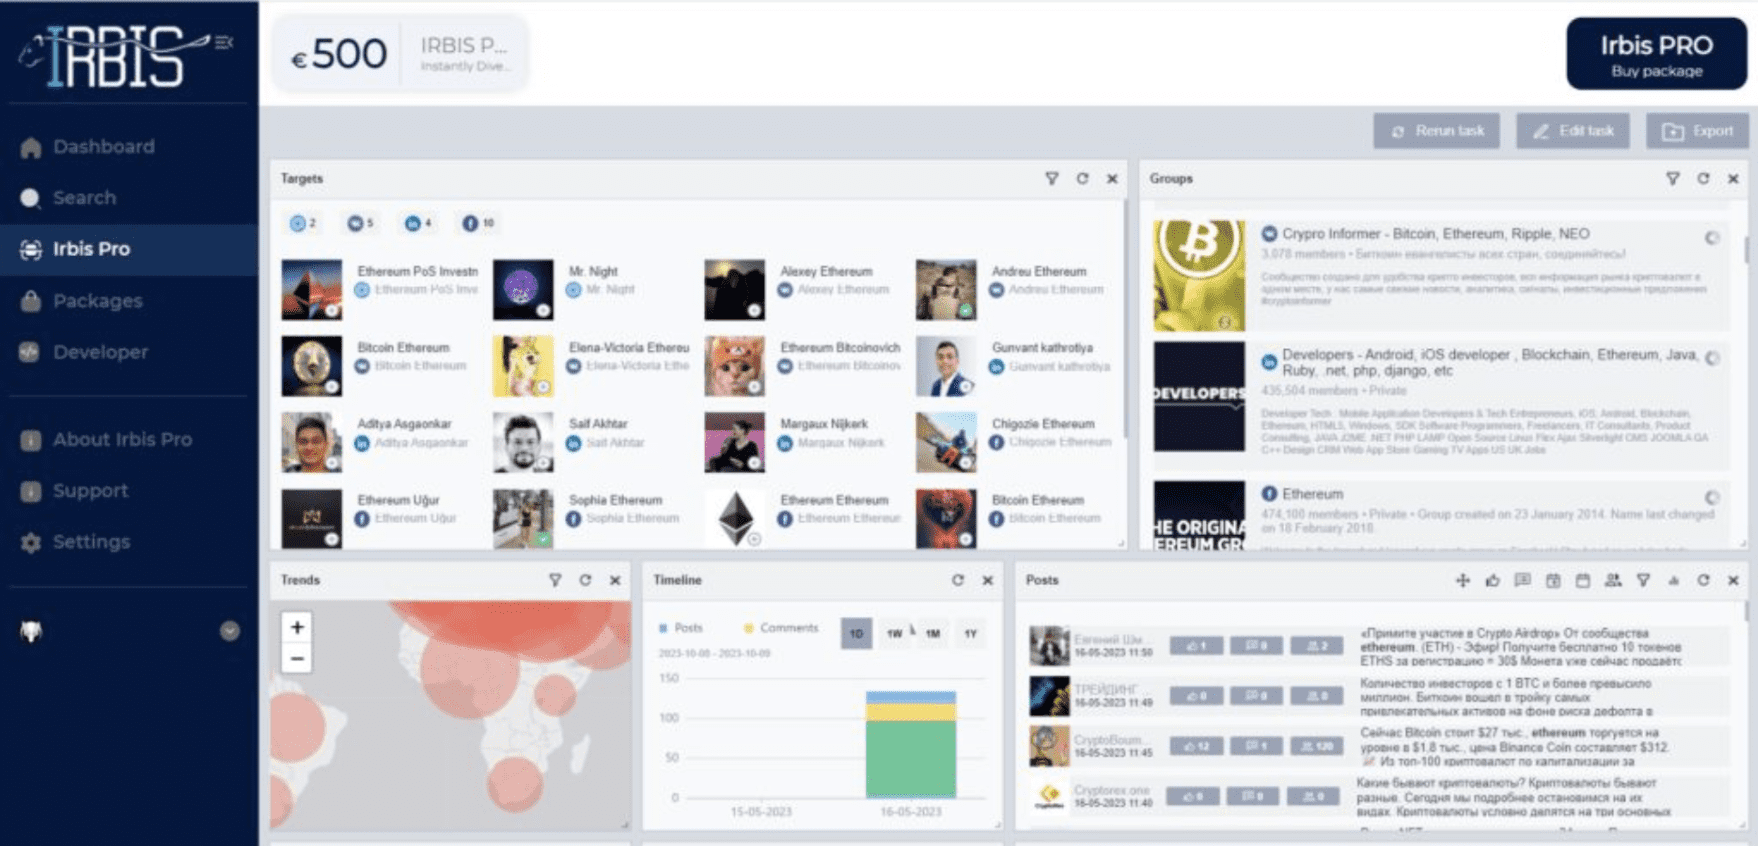The height and width of the screenshot is (846, 1758).
Task: Export the task results
Action: point(1697,131)
